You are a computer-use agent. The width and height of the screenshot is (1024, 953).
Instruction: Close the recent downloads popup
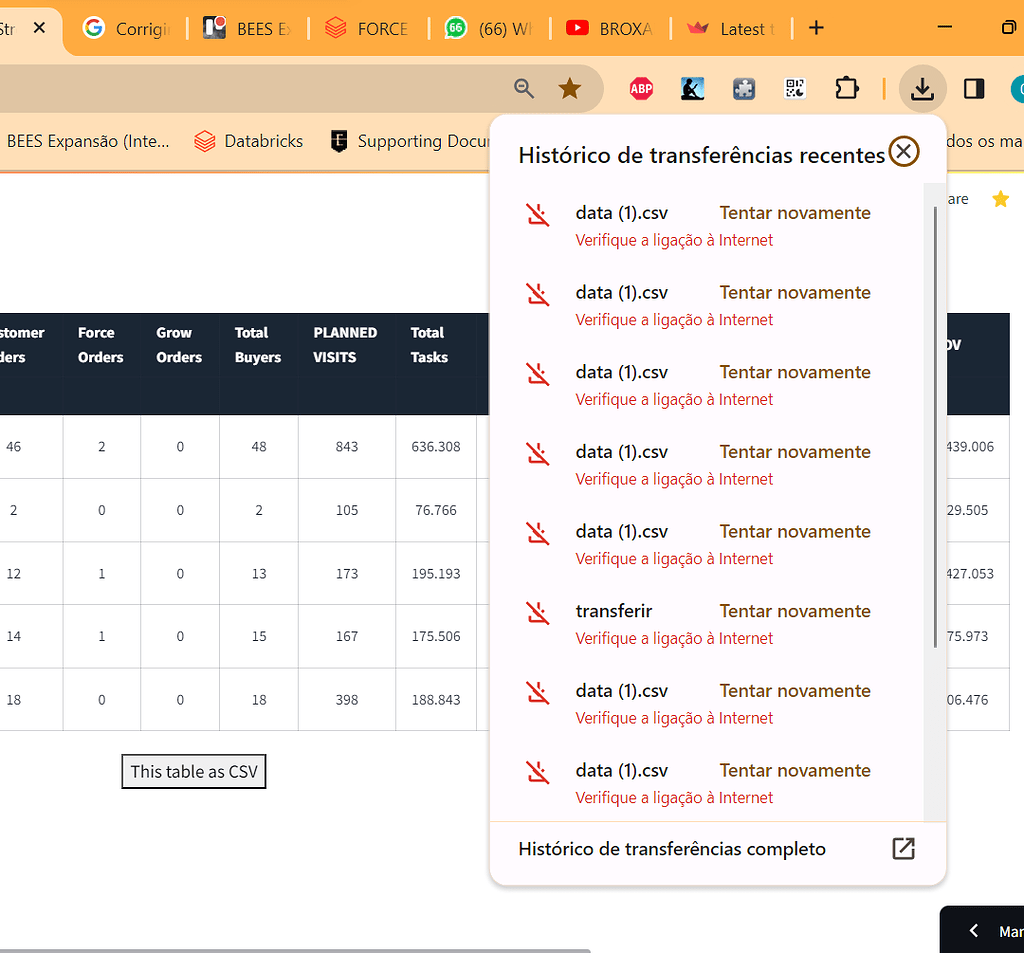(x=903, y=151)
